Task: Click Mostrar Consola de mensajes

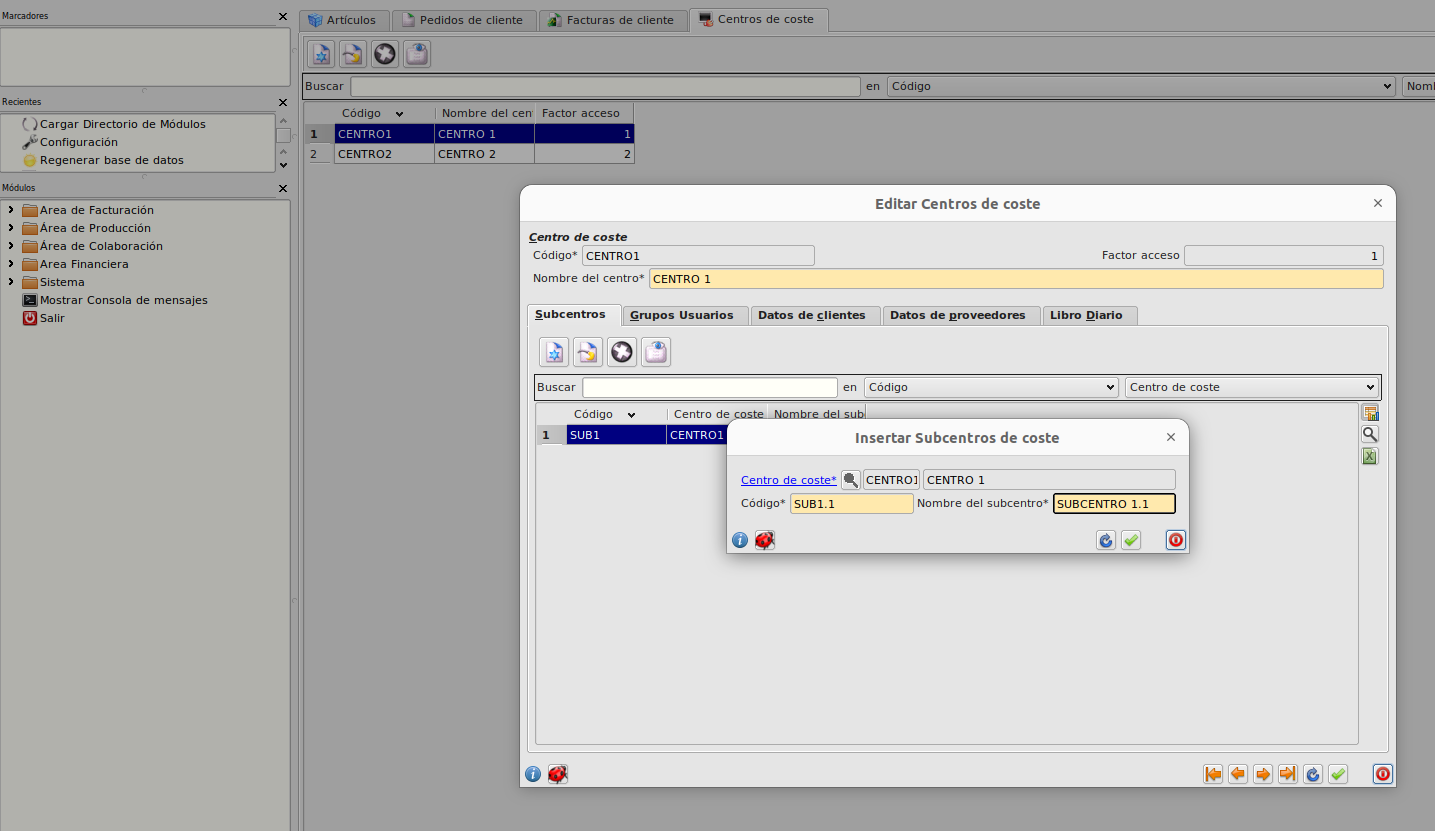Action: pos(124,300)
